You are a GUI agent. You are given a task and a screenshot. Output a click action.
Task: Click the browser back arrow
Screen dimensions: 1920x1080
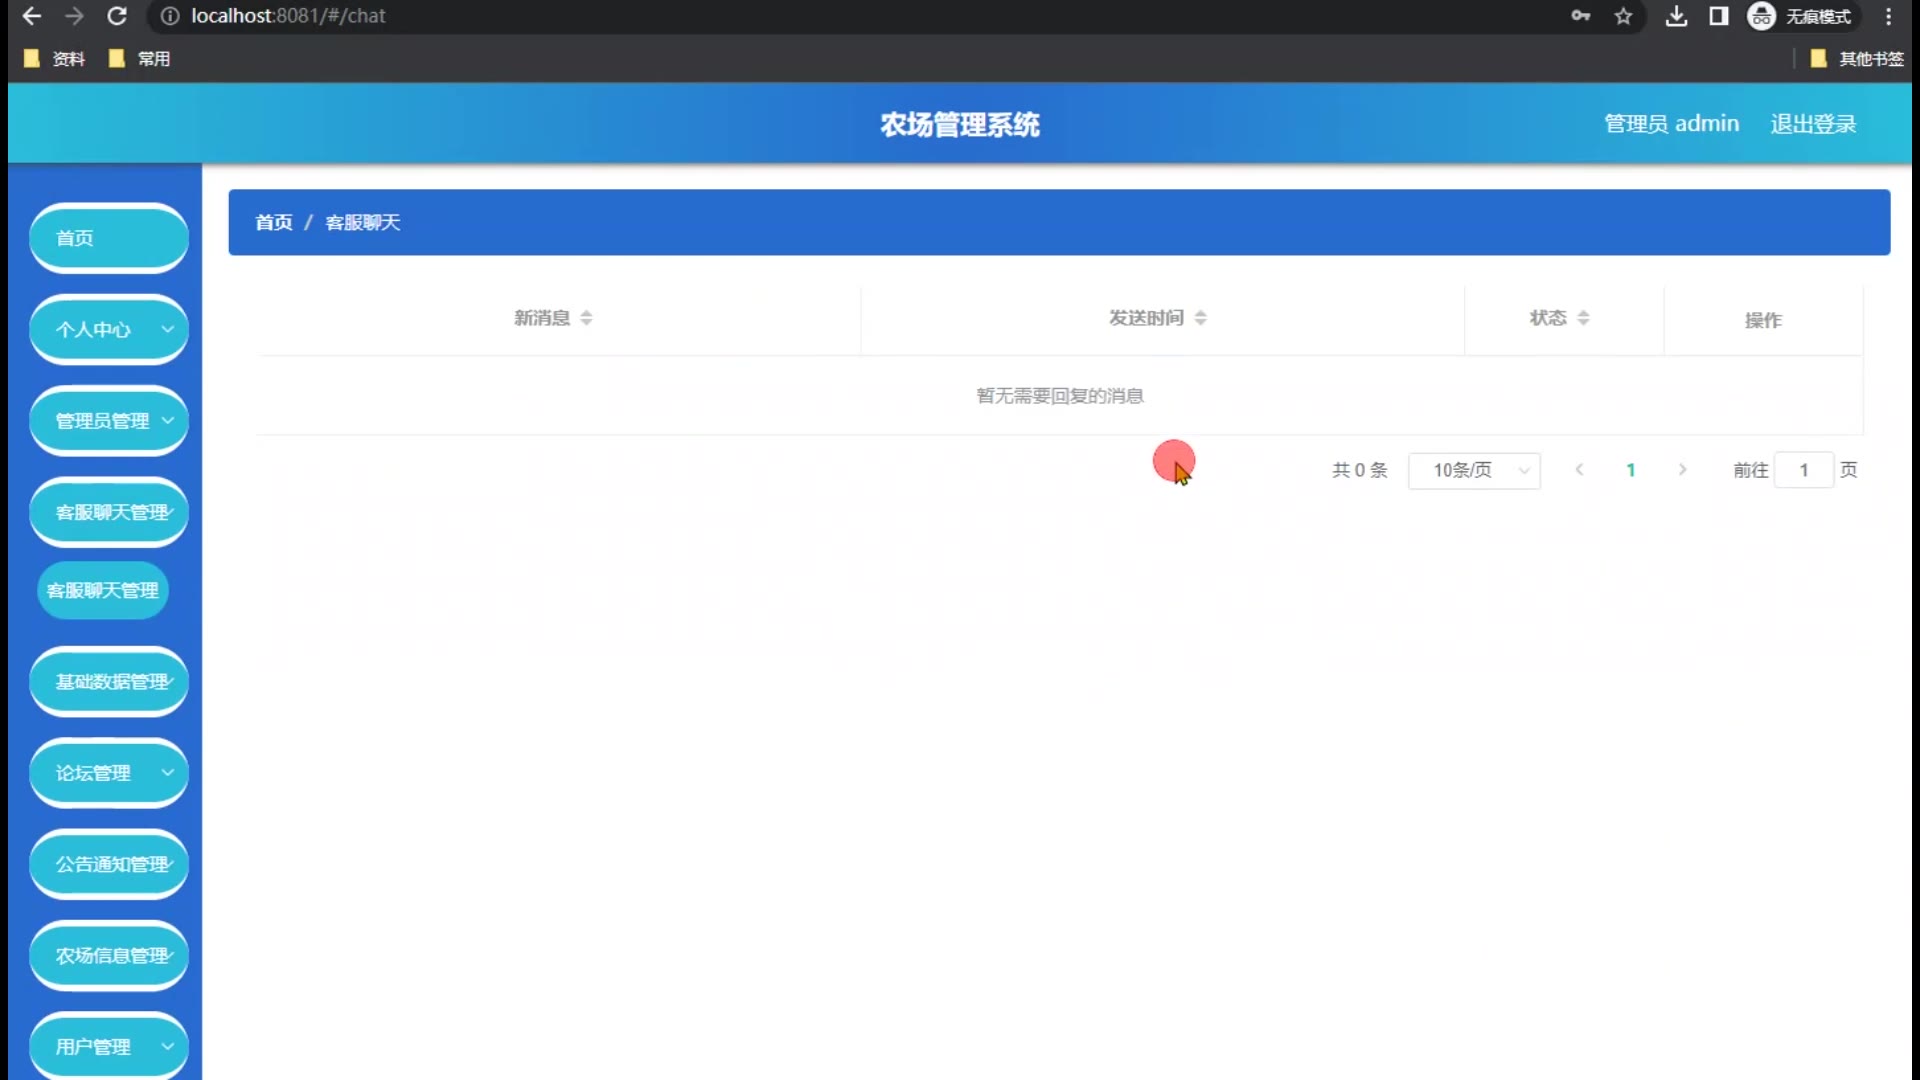coord(32,16)
